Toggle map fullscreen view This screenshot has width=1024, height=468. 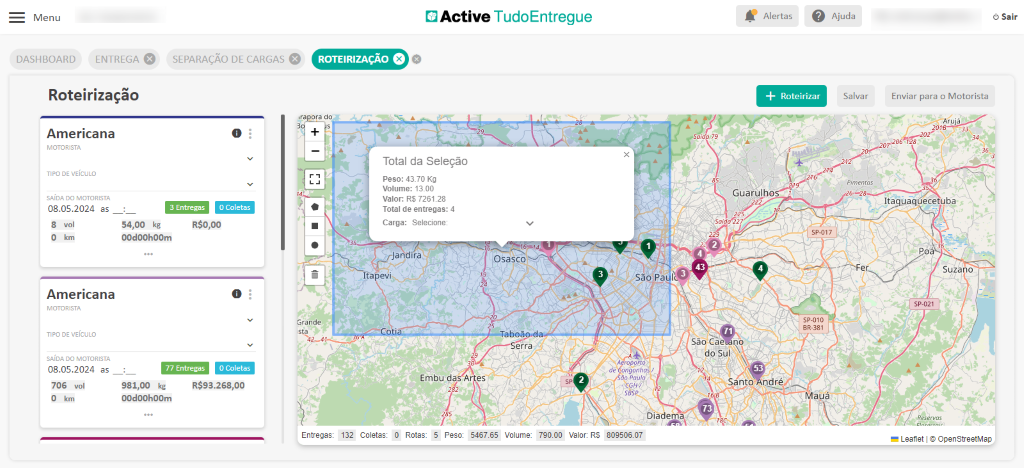pos(315,179)
